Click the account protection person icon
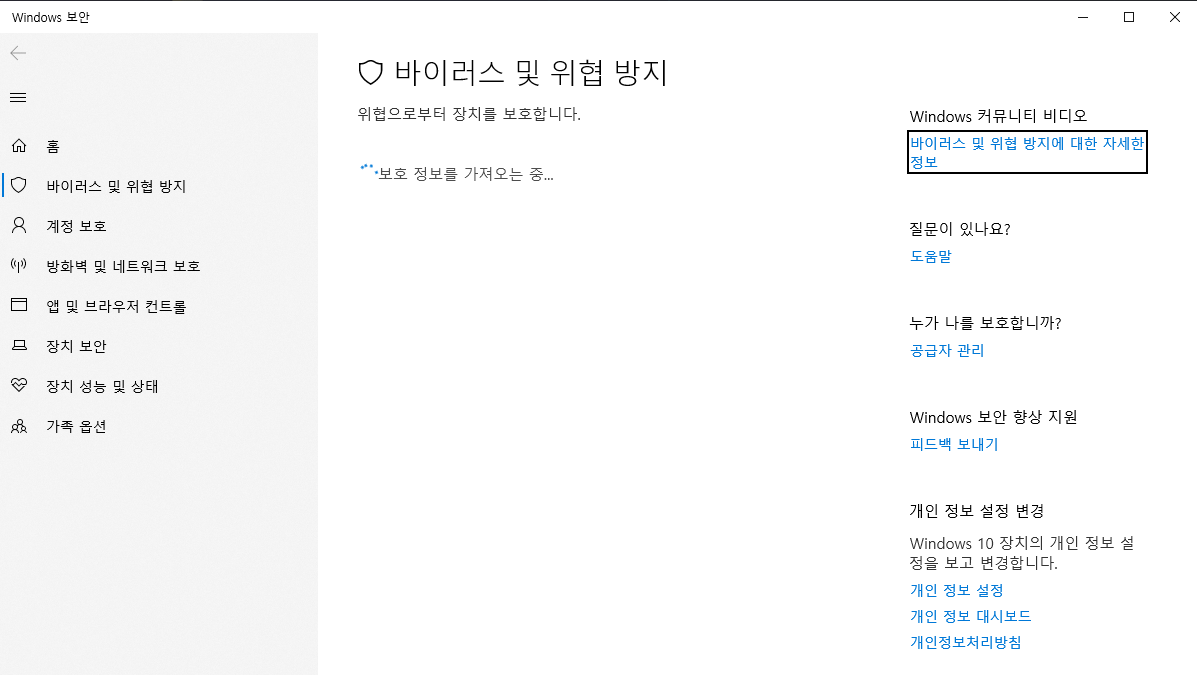Image resolution: width=1197 pixels, height=675 pixels. (19, 225)
